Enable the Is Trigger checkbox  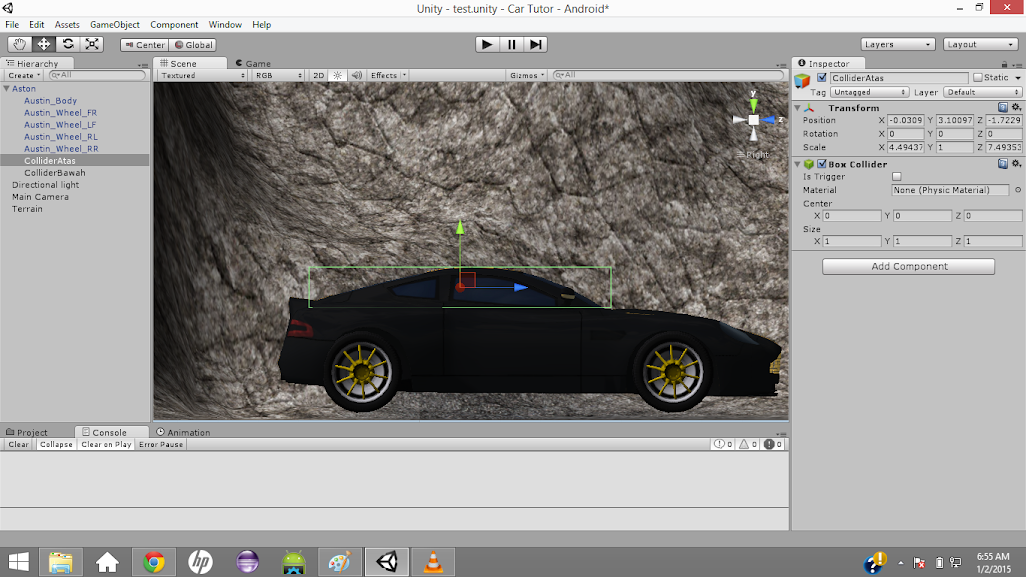tap(896, 177)
